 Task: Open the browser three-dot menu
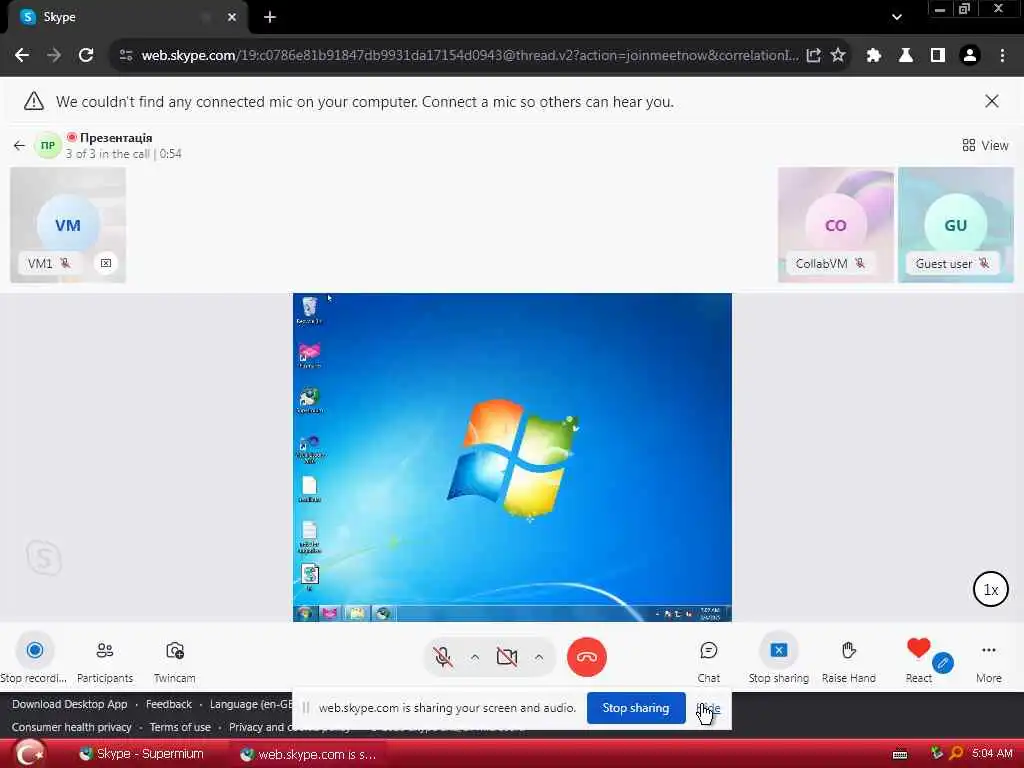pyautogui.click(x=1002, y=56)
